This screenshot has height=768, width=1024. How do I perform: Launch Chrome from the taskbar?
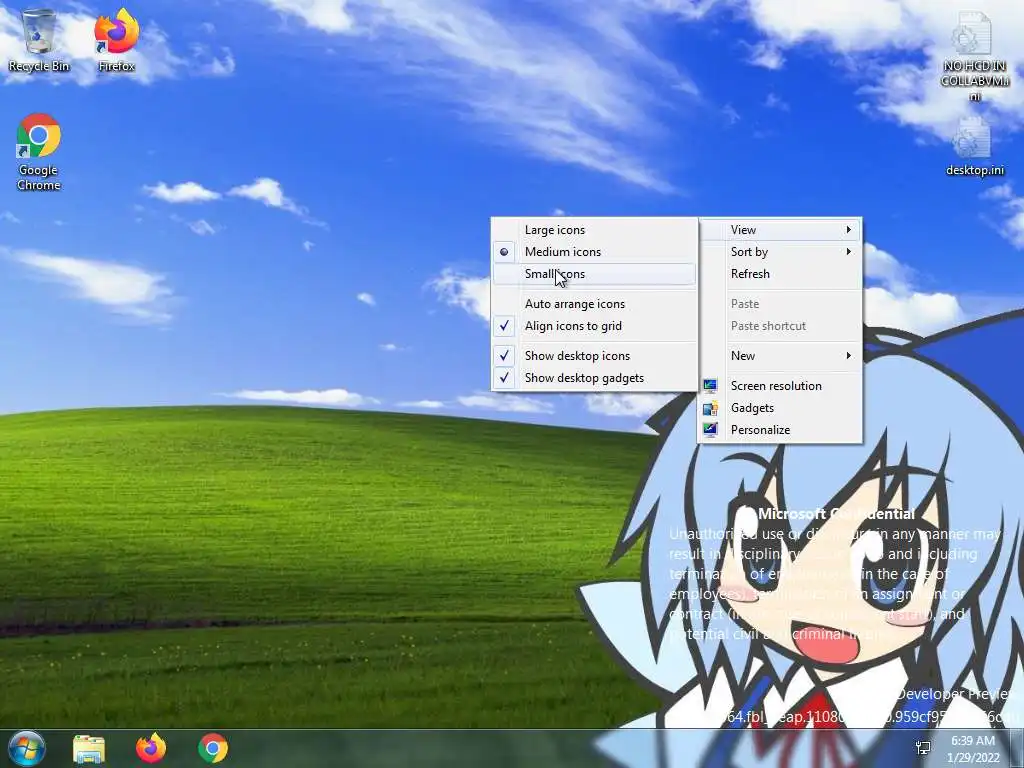coord(213,748)
